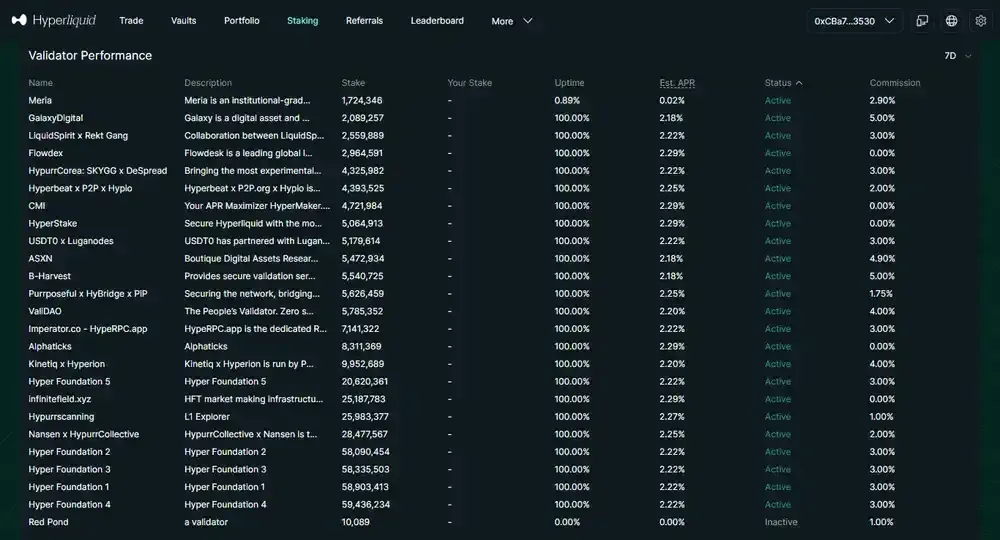Click the L1 Explorer description
1000x540 pixels.
(207, 417)
